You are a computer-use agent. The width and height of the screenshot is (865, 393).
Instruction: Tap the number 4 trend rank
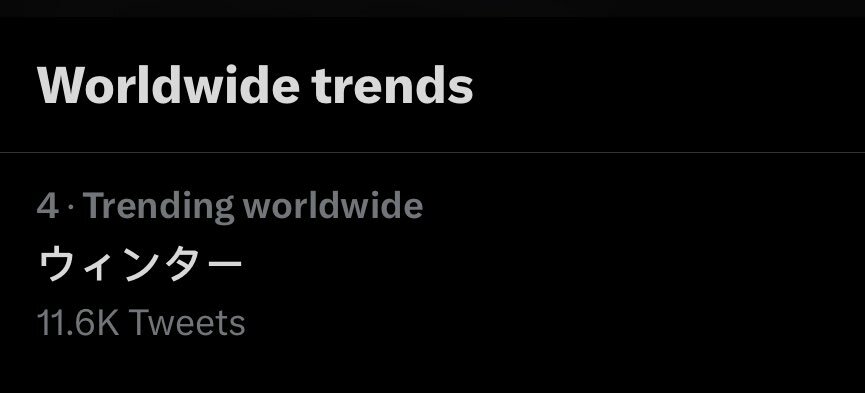(48, 206)
